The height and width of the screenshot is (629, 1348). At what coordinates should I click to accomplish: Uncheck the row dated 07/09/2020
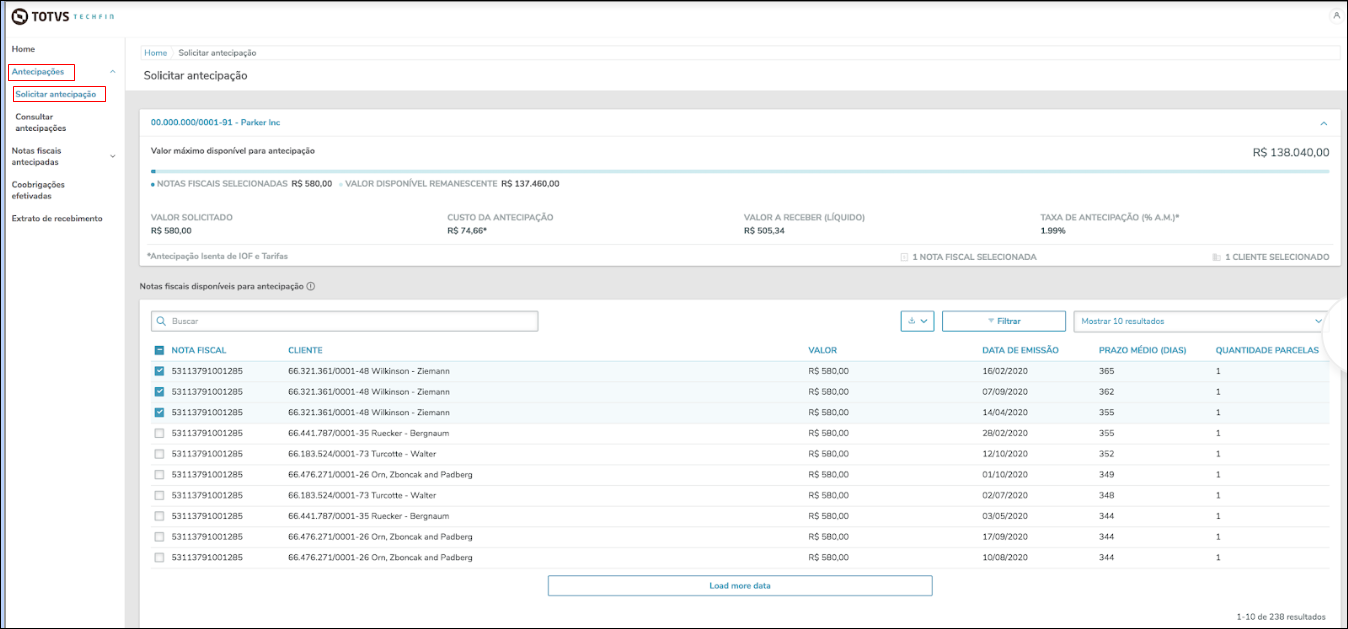(159, 392)
